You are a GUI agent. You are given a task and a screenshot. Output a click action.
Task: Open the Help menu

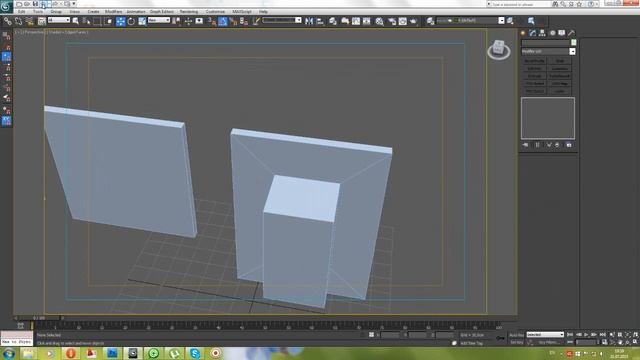coord(263,12)
